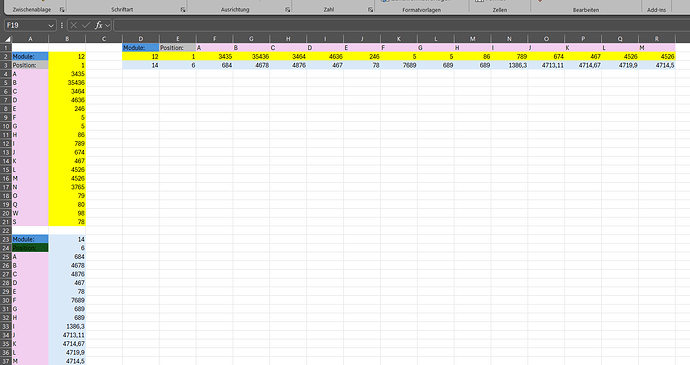690x365 pixels.
Task: Open the Zwischenablage dialog launcher
Action: (62, 10)
